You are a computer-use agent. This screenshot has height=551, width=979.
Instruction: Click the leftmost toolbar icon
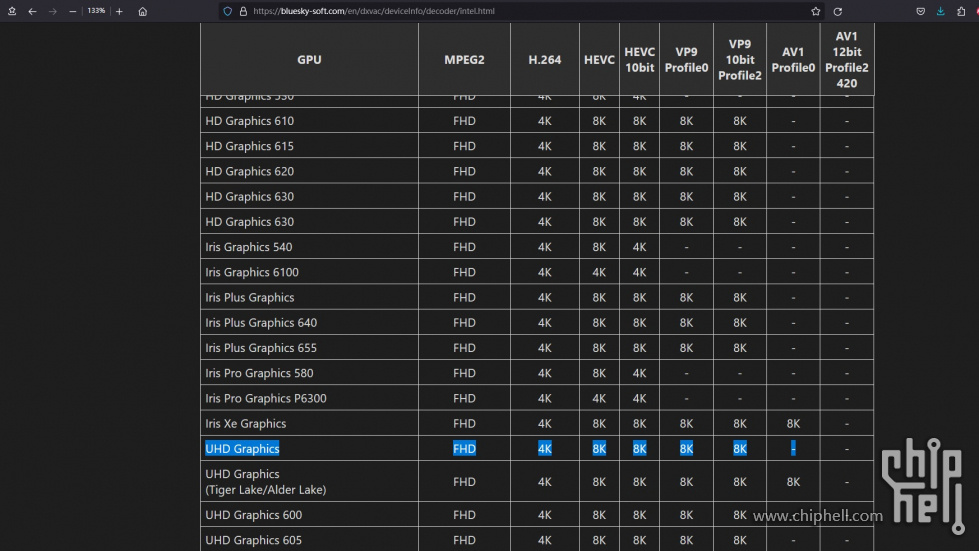click(12, 11)
